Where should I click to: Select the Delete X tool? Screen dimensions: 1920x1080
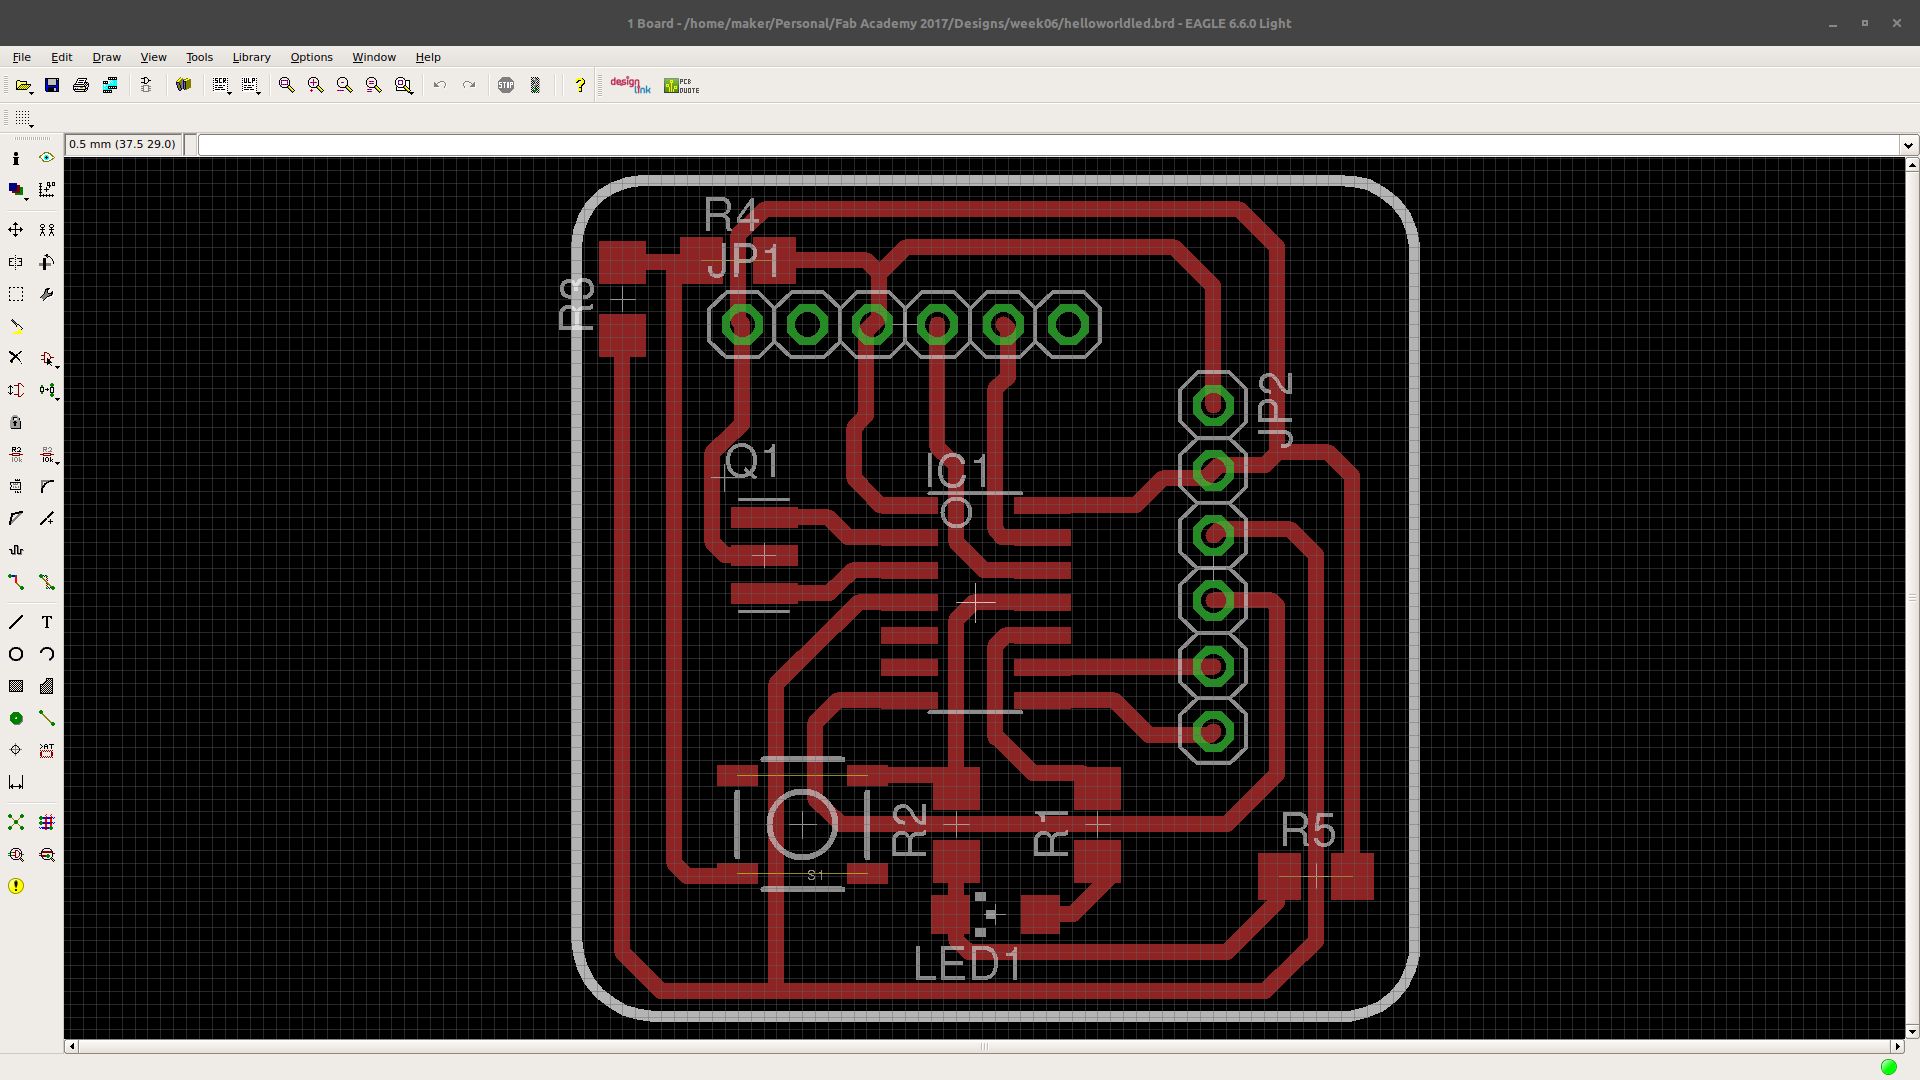(x=16, y=358)
